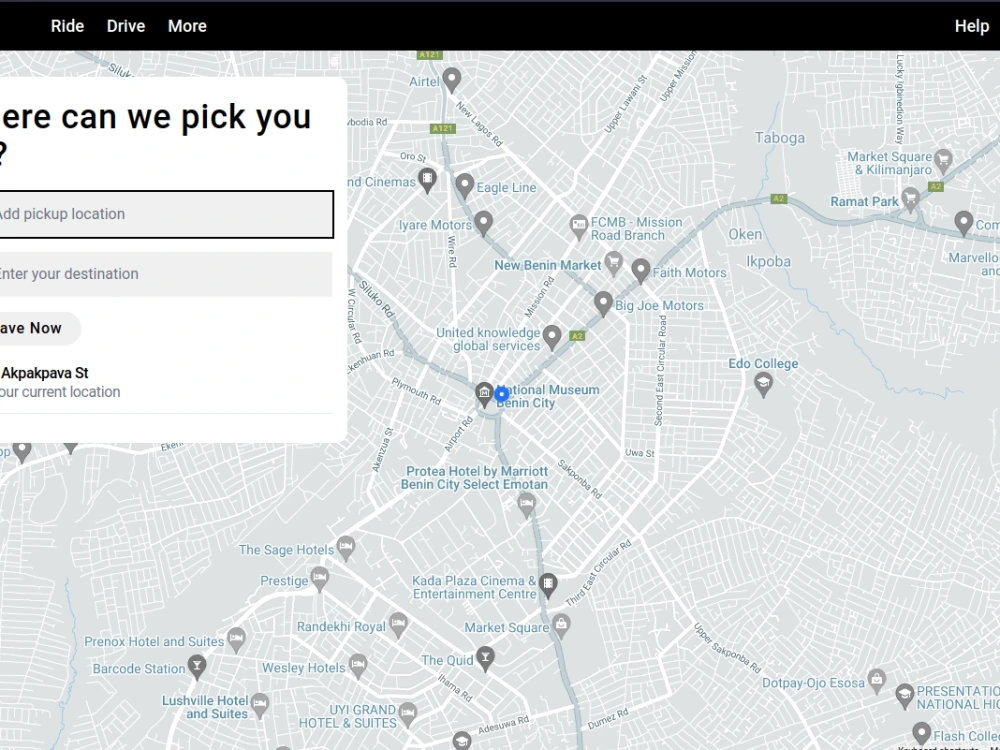
Task: Click the Wesley Hotels bed icon
Action: pos(358,666)
